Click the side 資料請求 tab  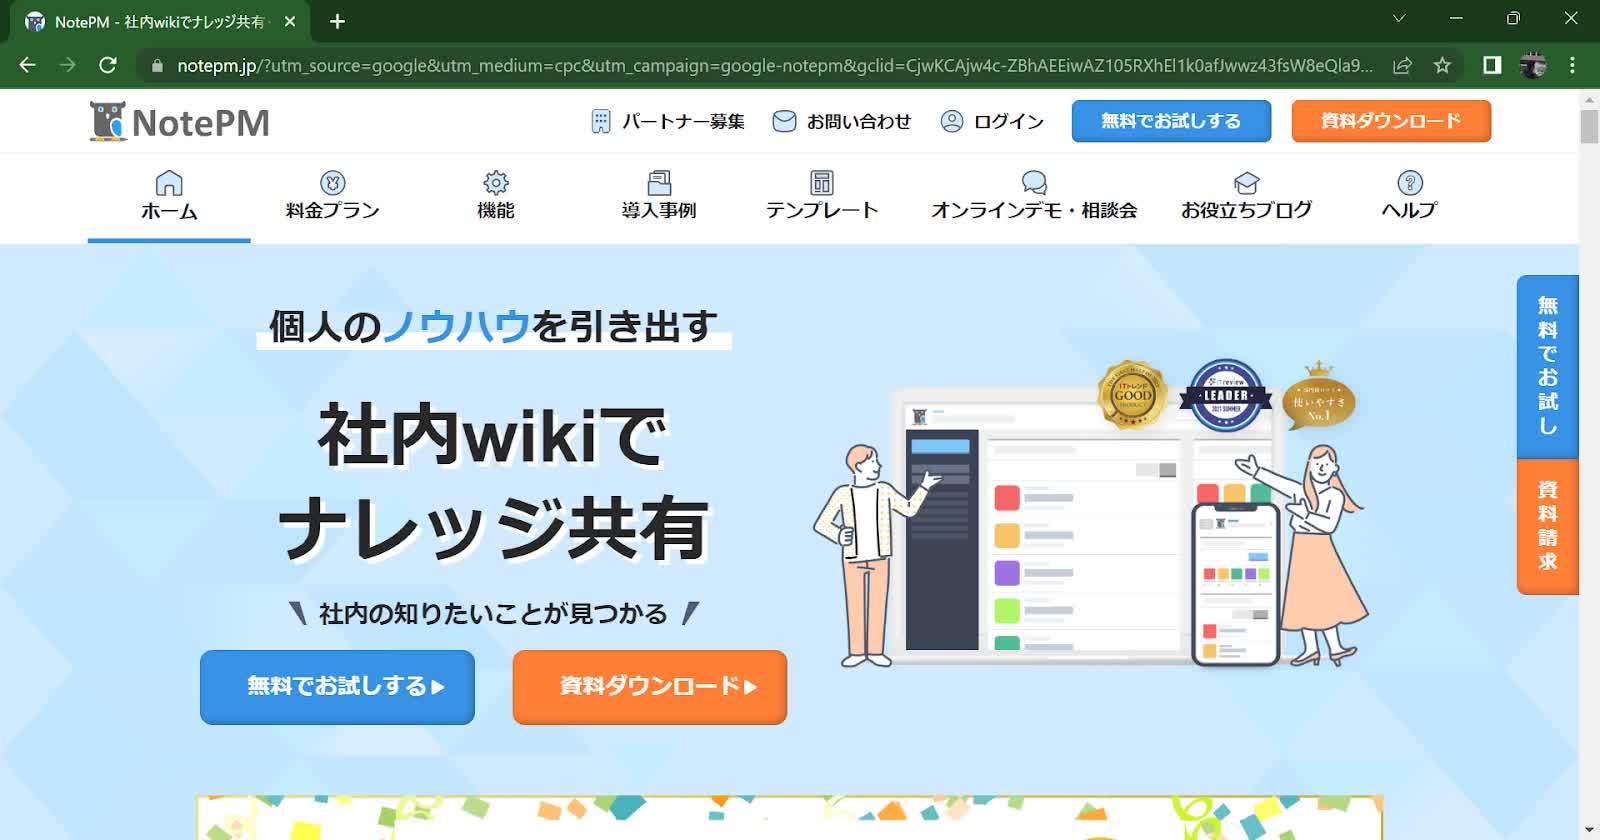point(1548,526)
